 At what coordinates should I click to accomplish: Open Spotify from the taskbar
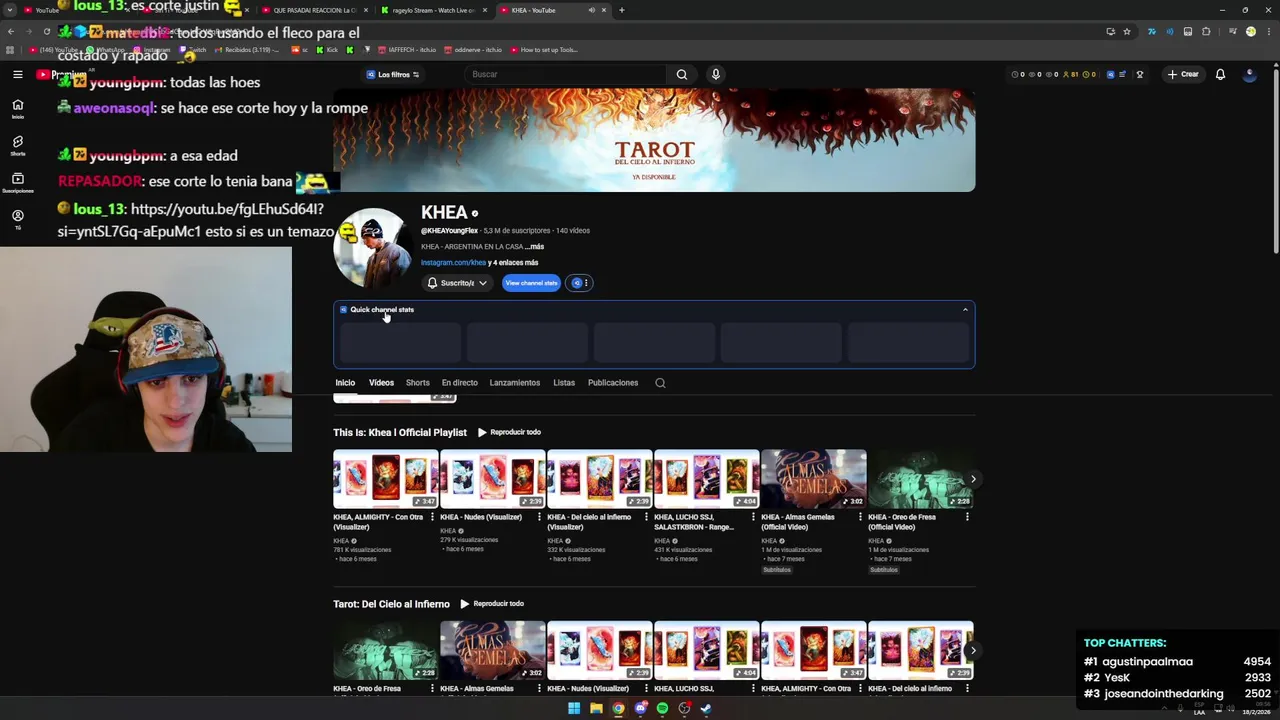tap(662, 708)
